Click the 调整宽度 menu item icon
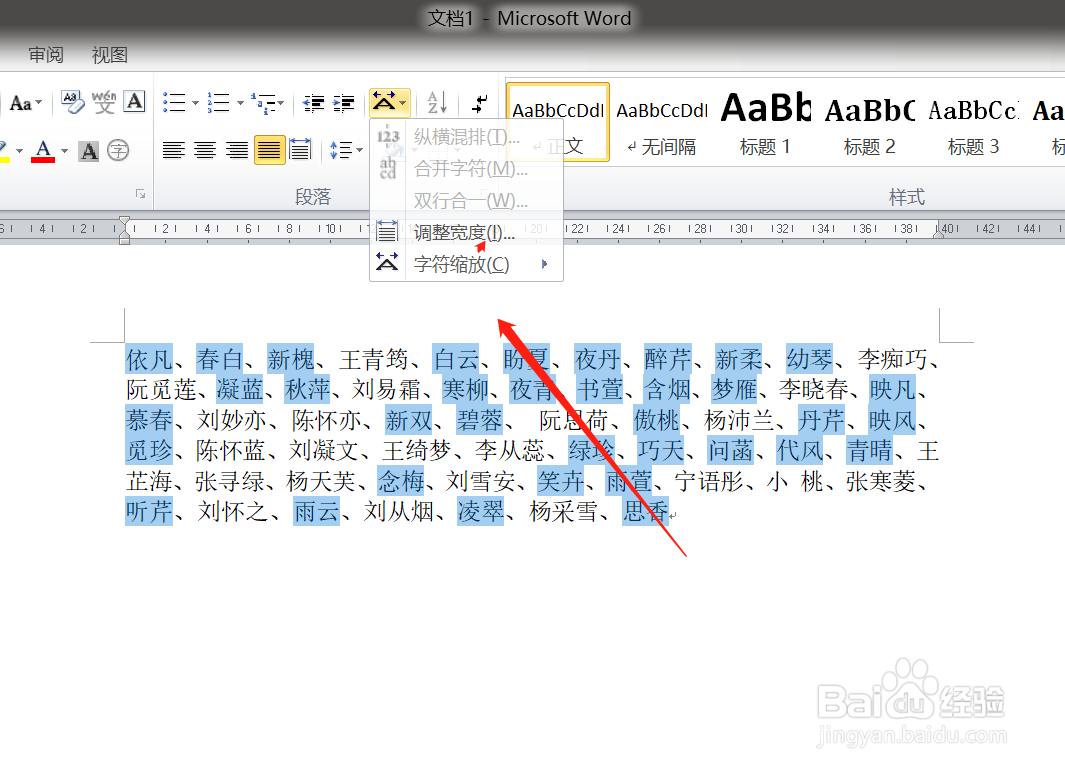The height and width of the screenshot is (772, 1065). 387,232
